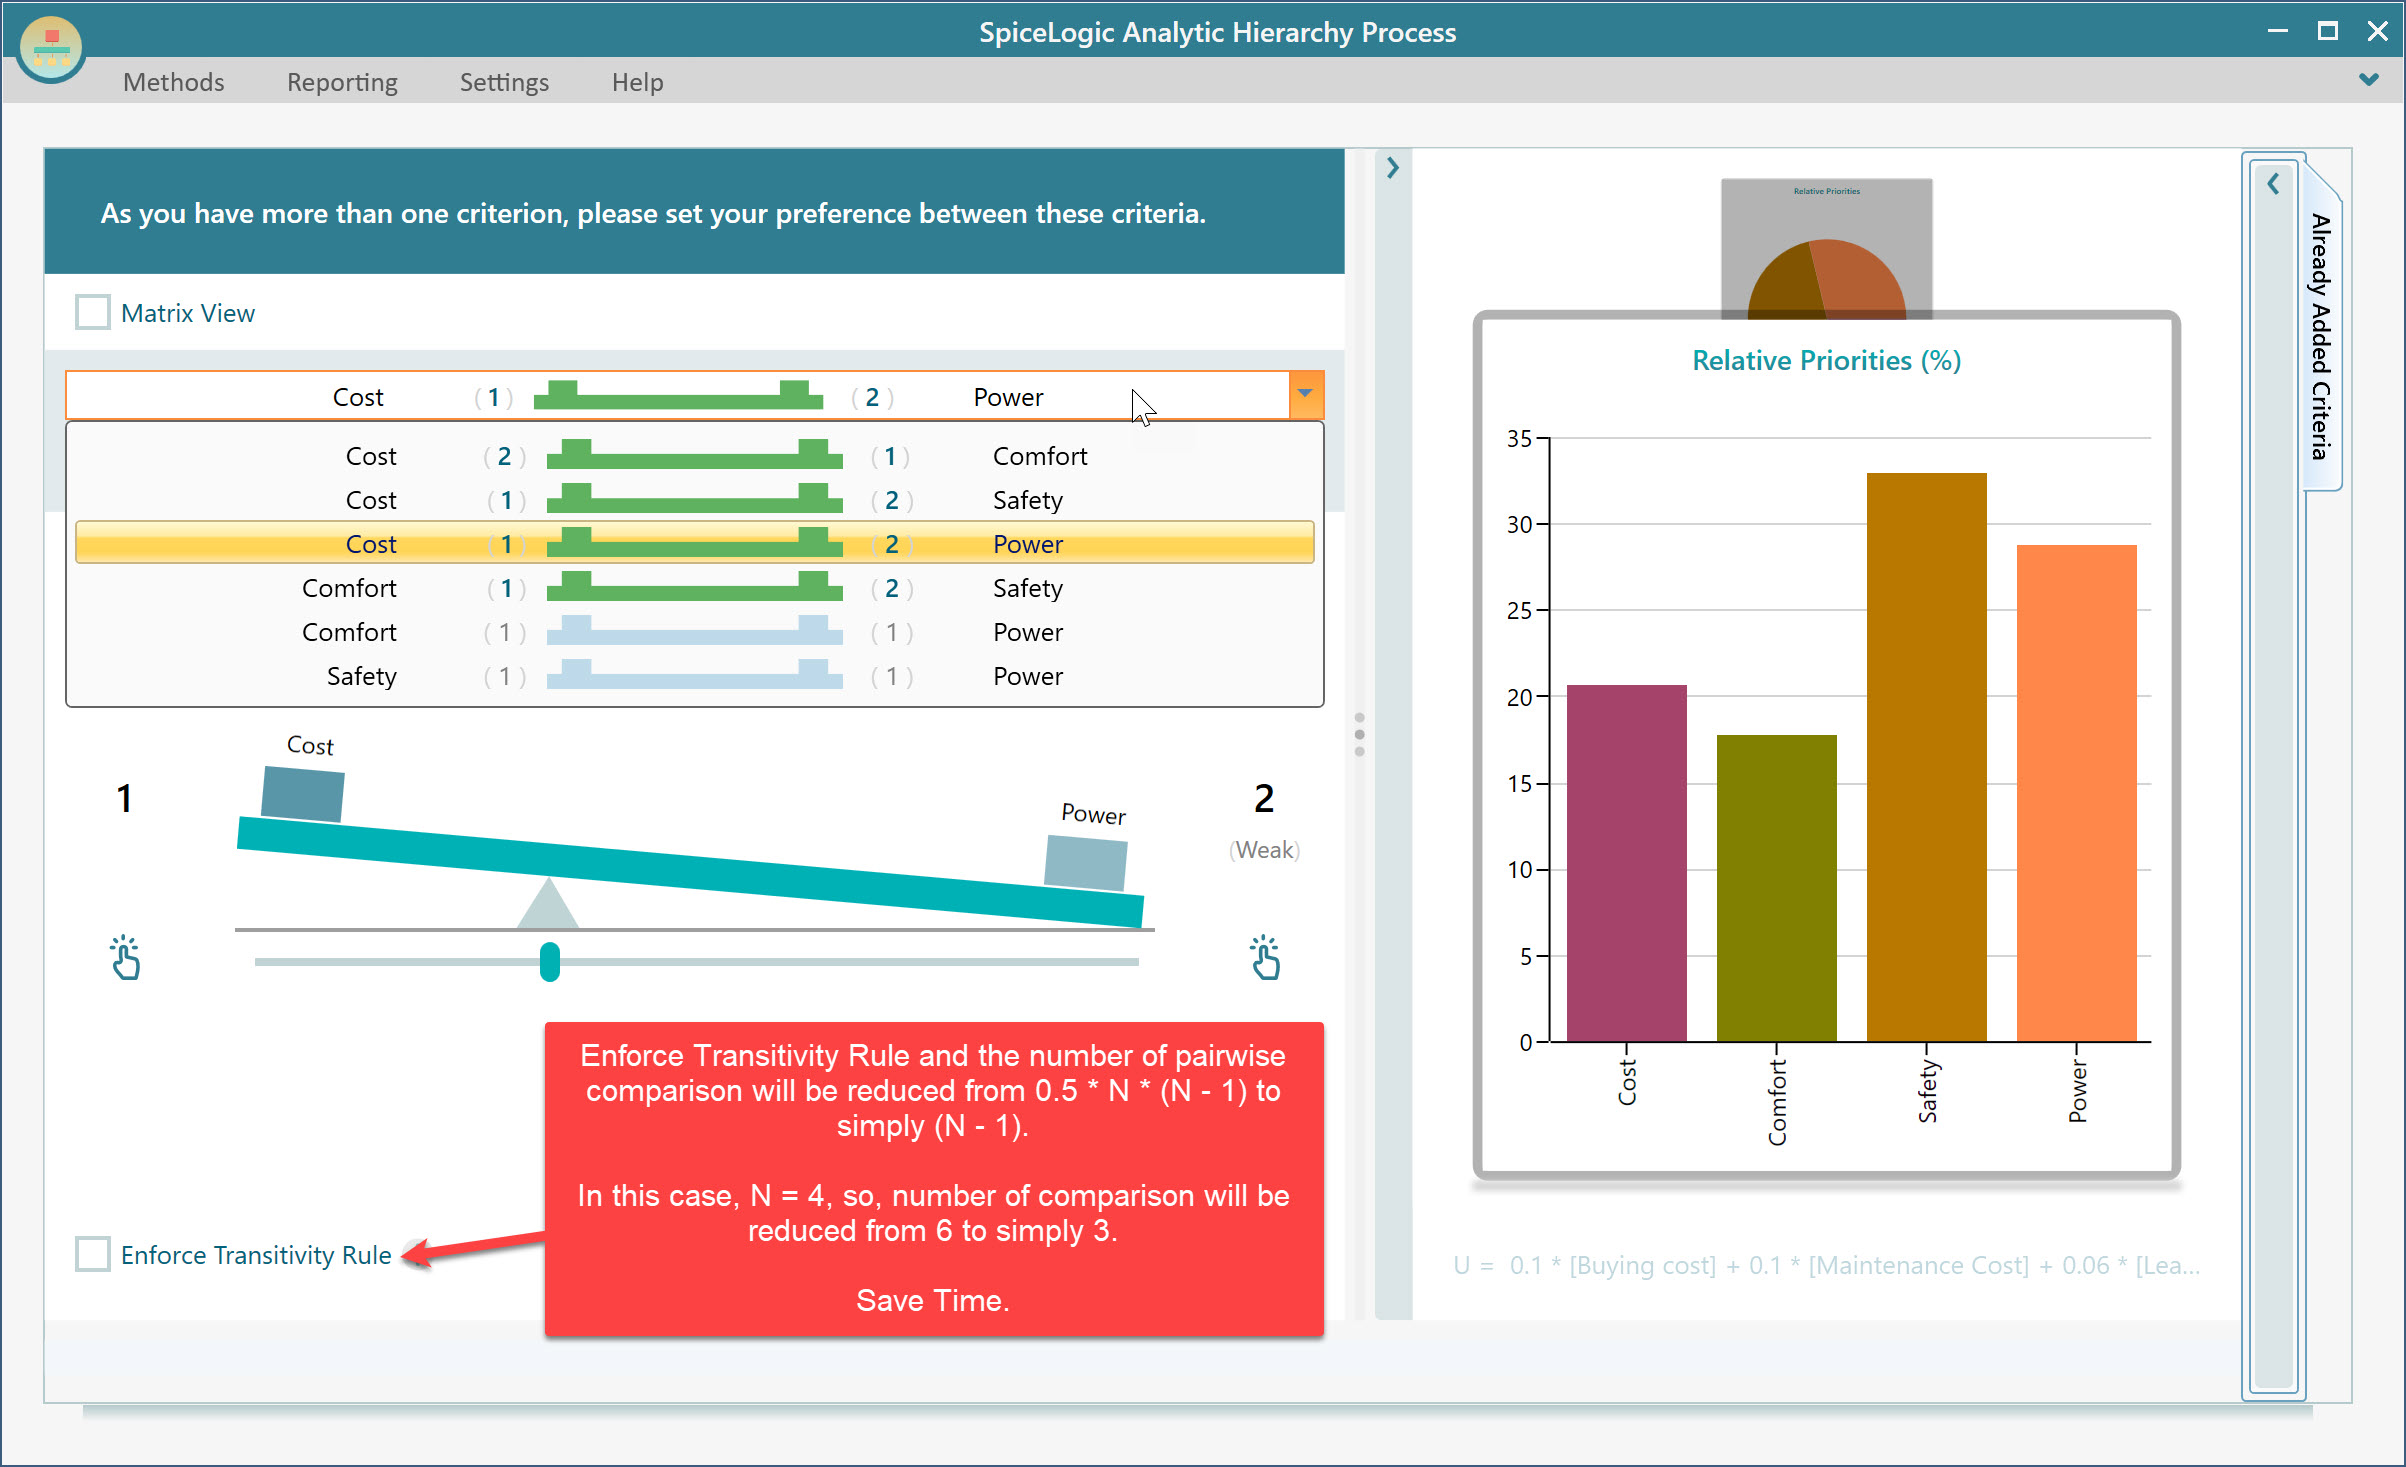Maximize the application window
Screen dimensions: 2406x1467
2327,31
